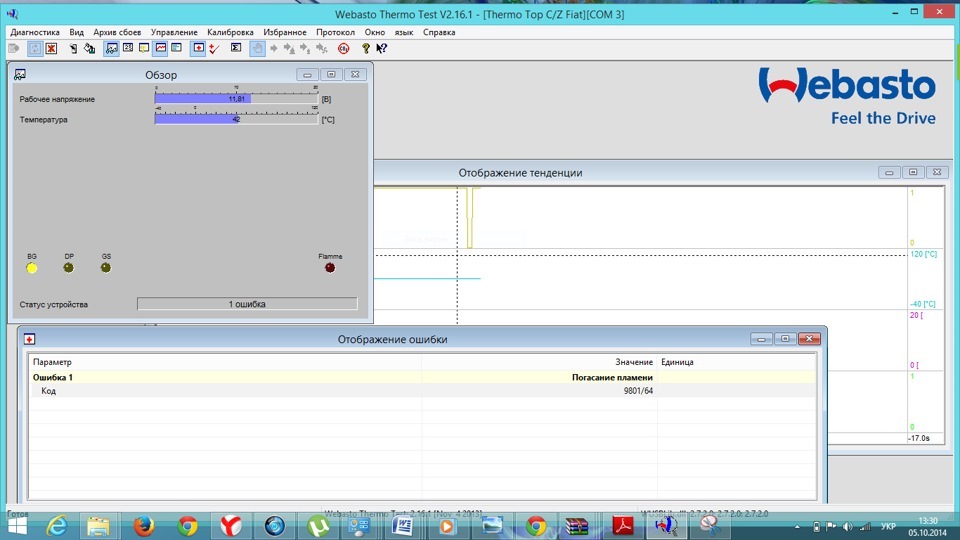Open the Управление menu
This screenshot has height=540, width=960.
pos(174,32)
